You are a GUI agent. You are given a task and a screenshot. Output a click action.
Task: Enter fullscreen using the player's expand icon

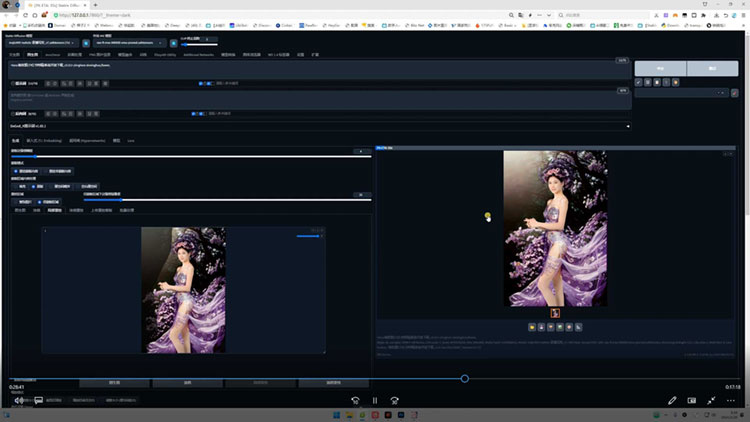(x=711, y=400)
